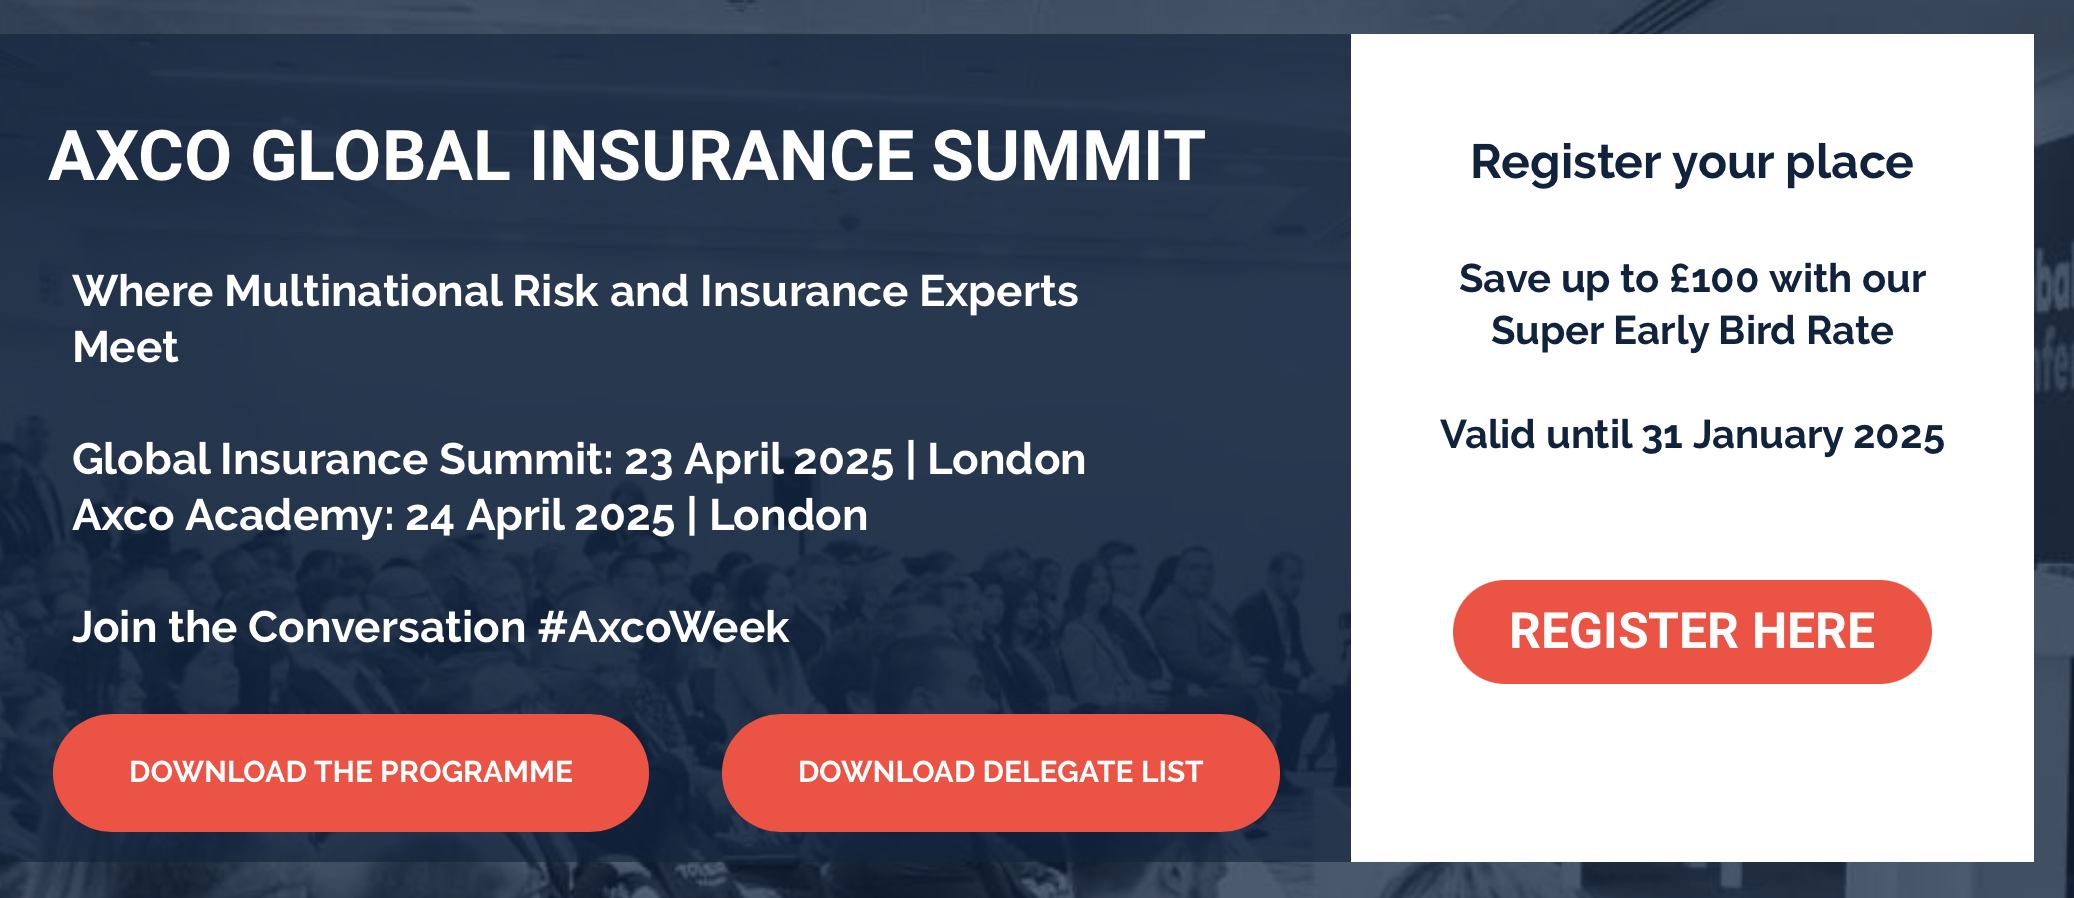Click DOWNLOAD THE PROGRAMME

click(352, 771)
